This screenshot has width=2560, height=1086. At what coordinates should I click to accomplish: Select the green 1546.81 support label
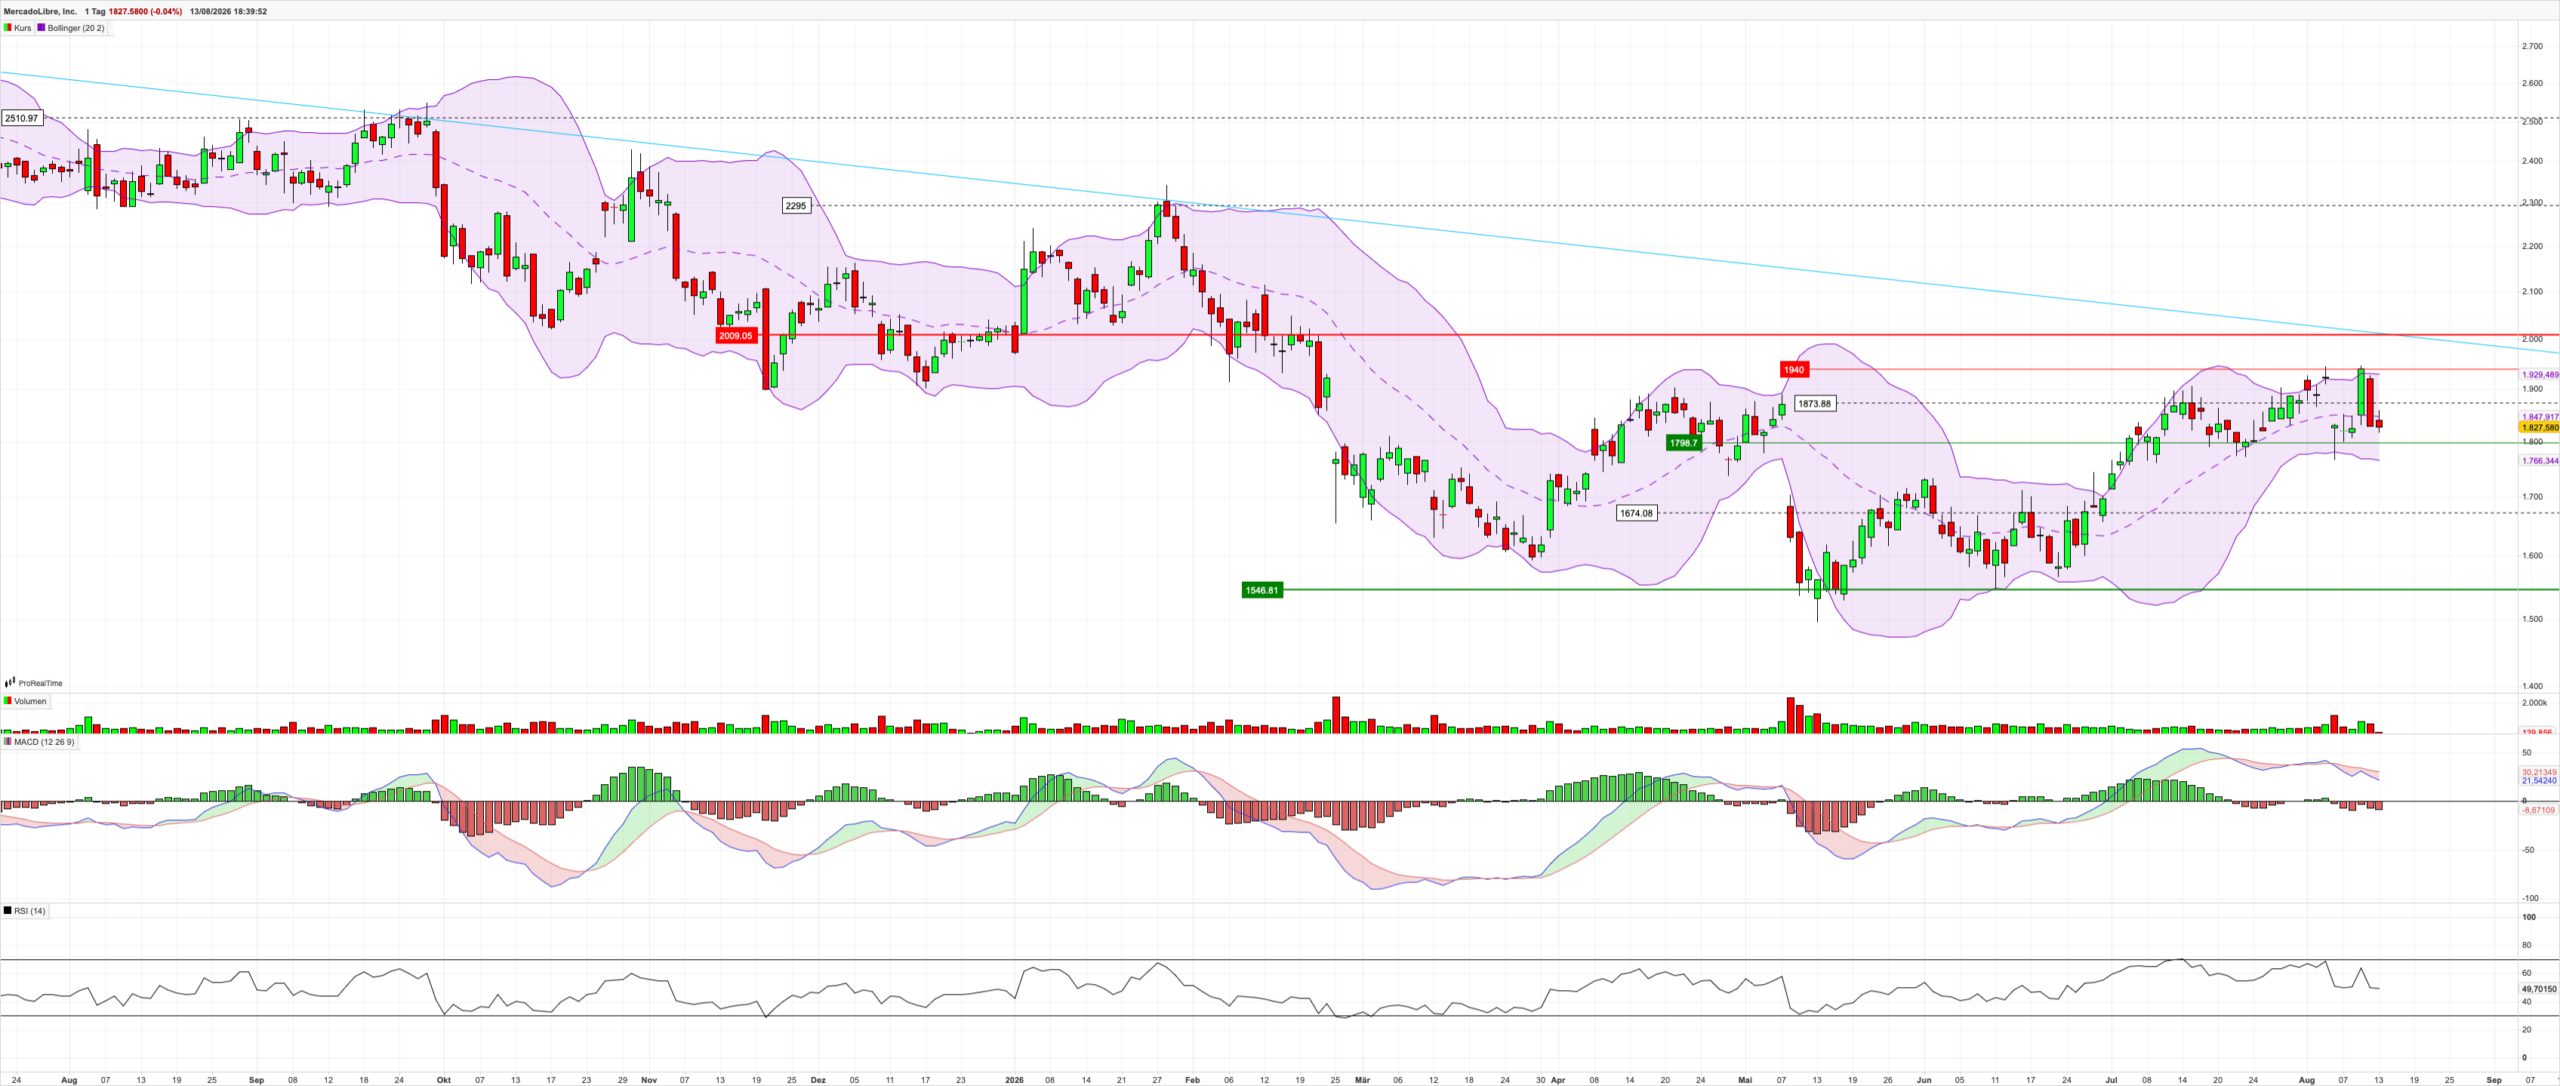[x=1262, y=590]
